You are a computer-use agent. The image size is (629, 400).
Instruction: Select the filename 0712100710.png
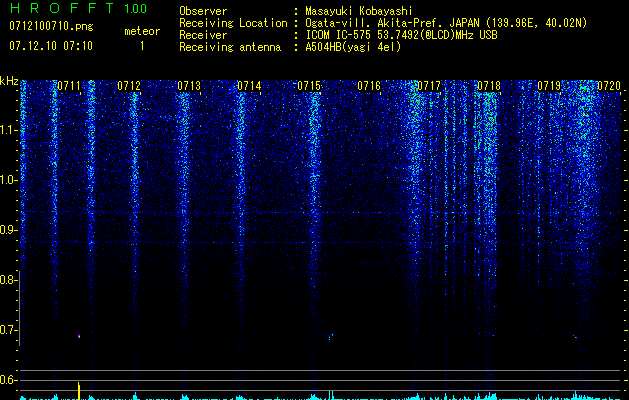51,27
